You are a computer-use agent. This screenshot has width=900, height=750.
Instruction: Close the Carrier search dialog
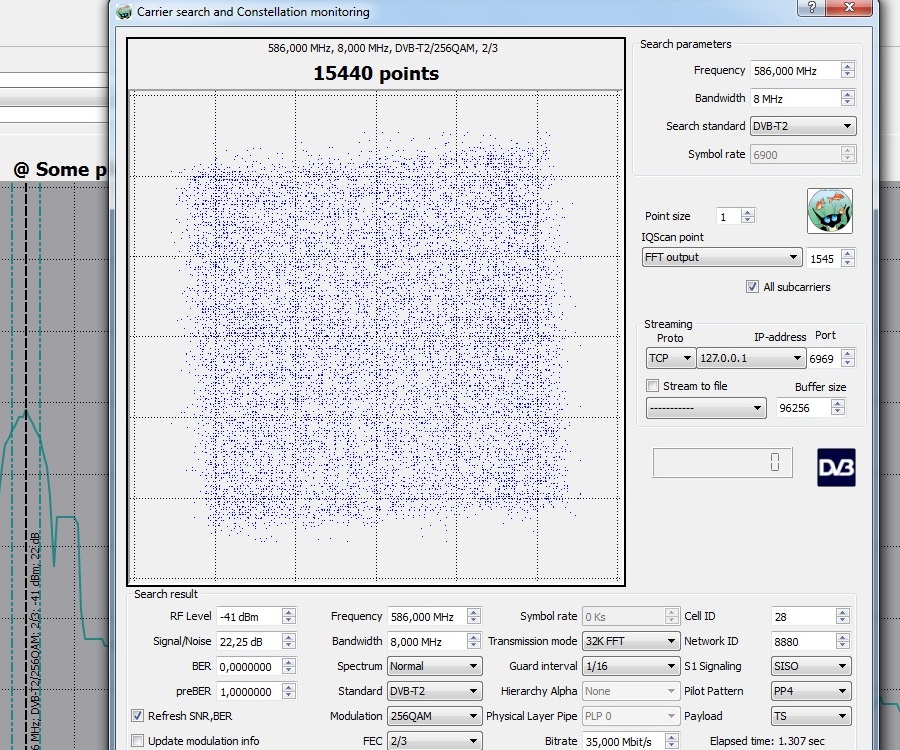tap(849, 7)
